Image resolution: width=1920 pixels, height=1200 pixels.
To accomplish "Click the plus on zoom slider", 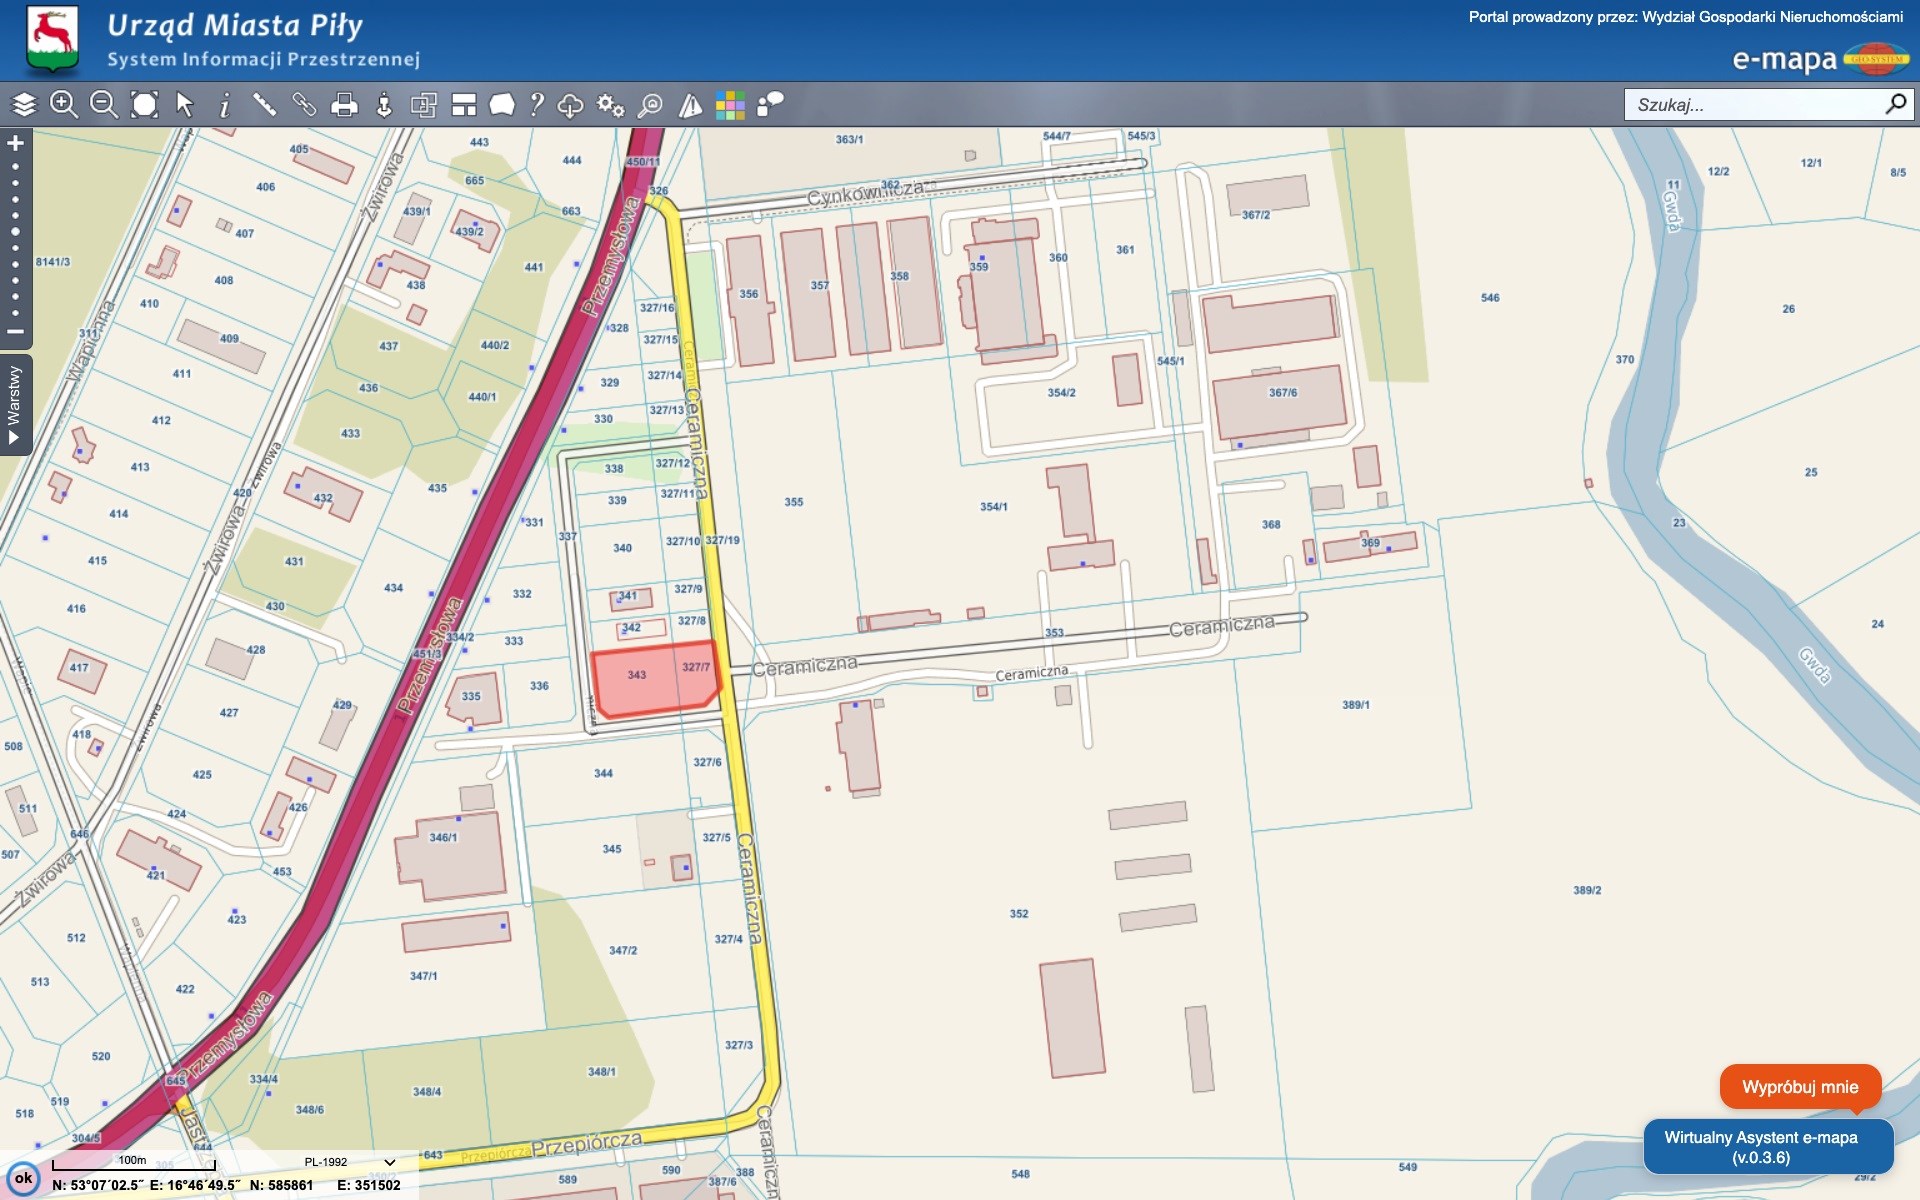I will pyautogui.click(x=16, y=143).
